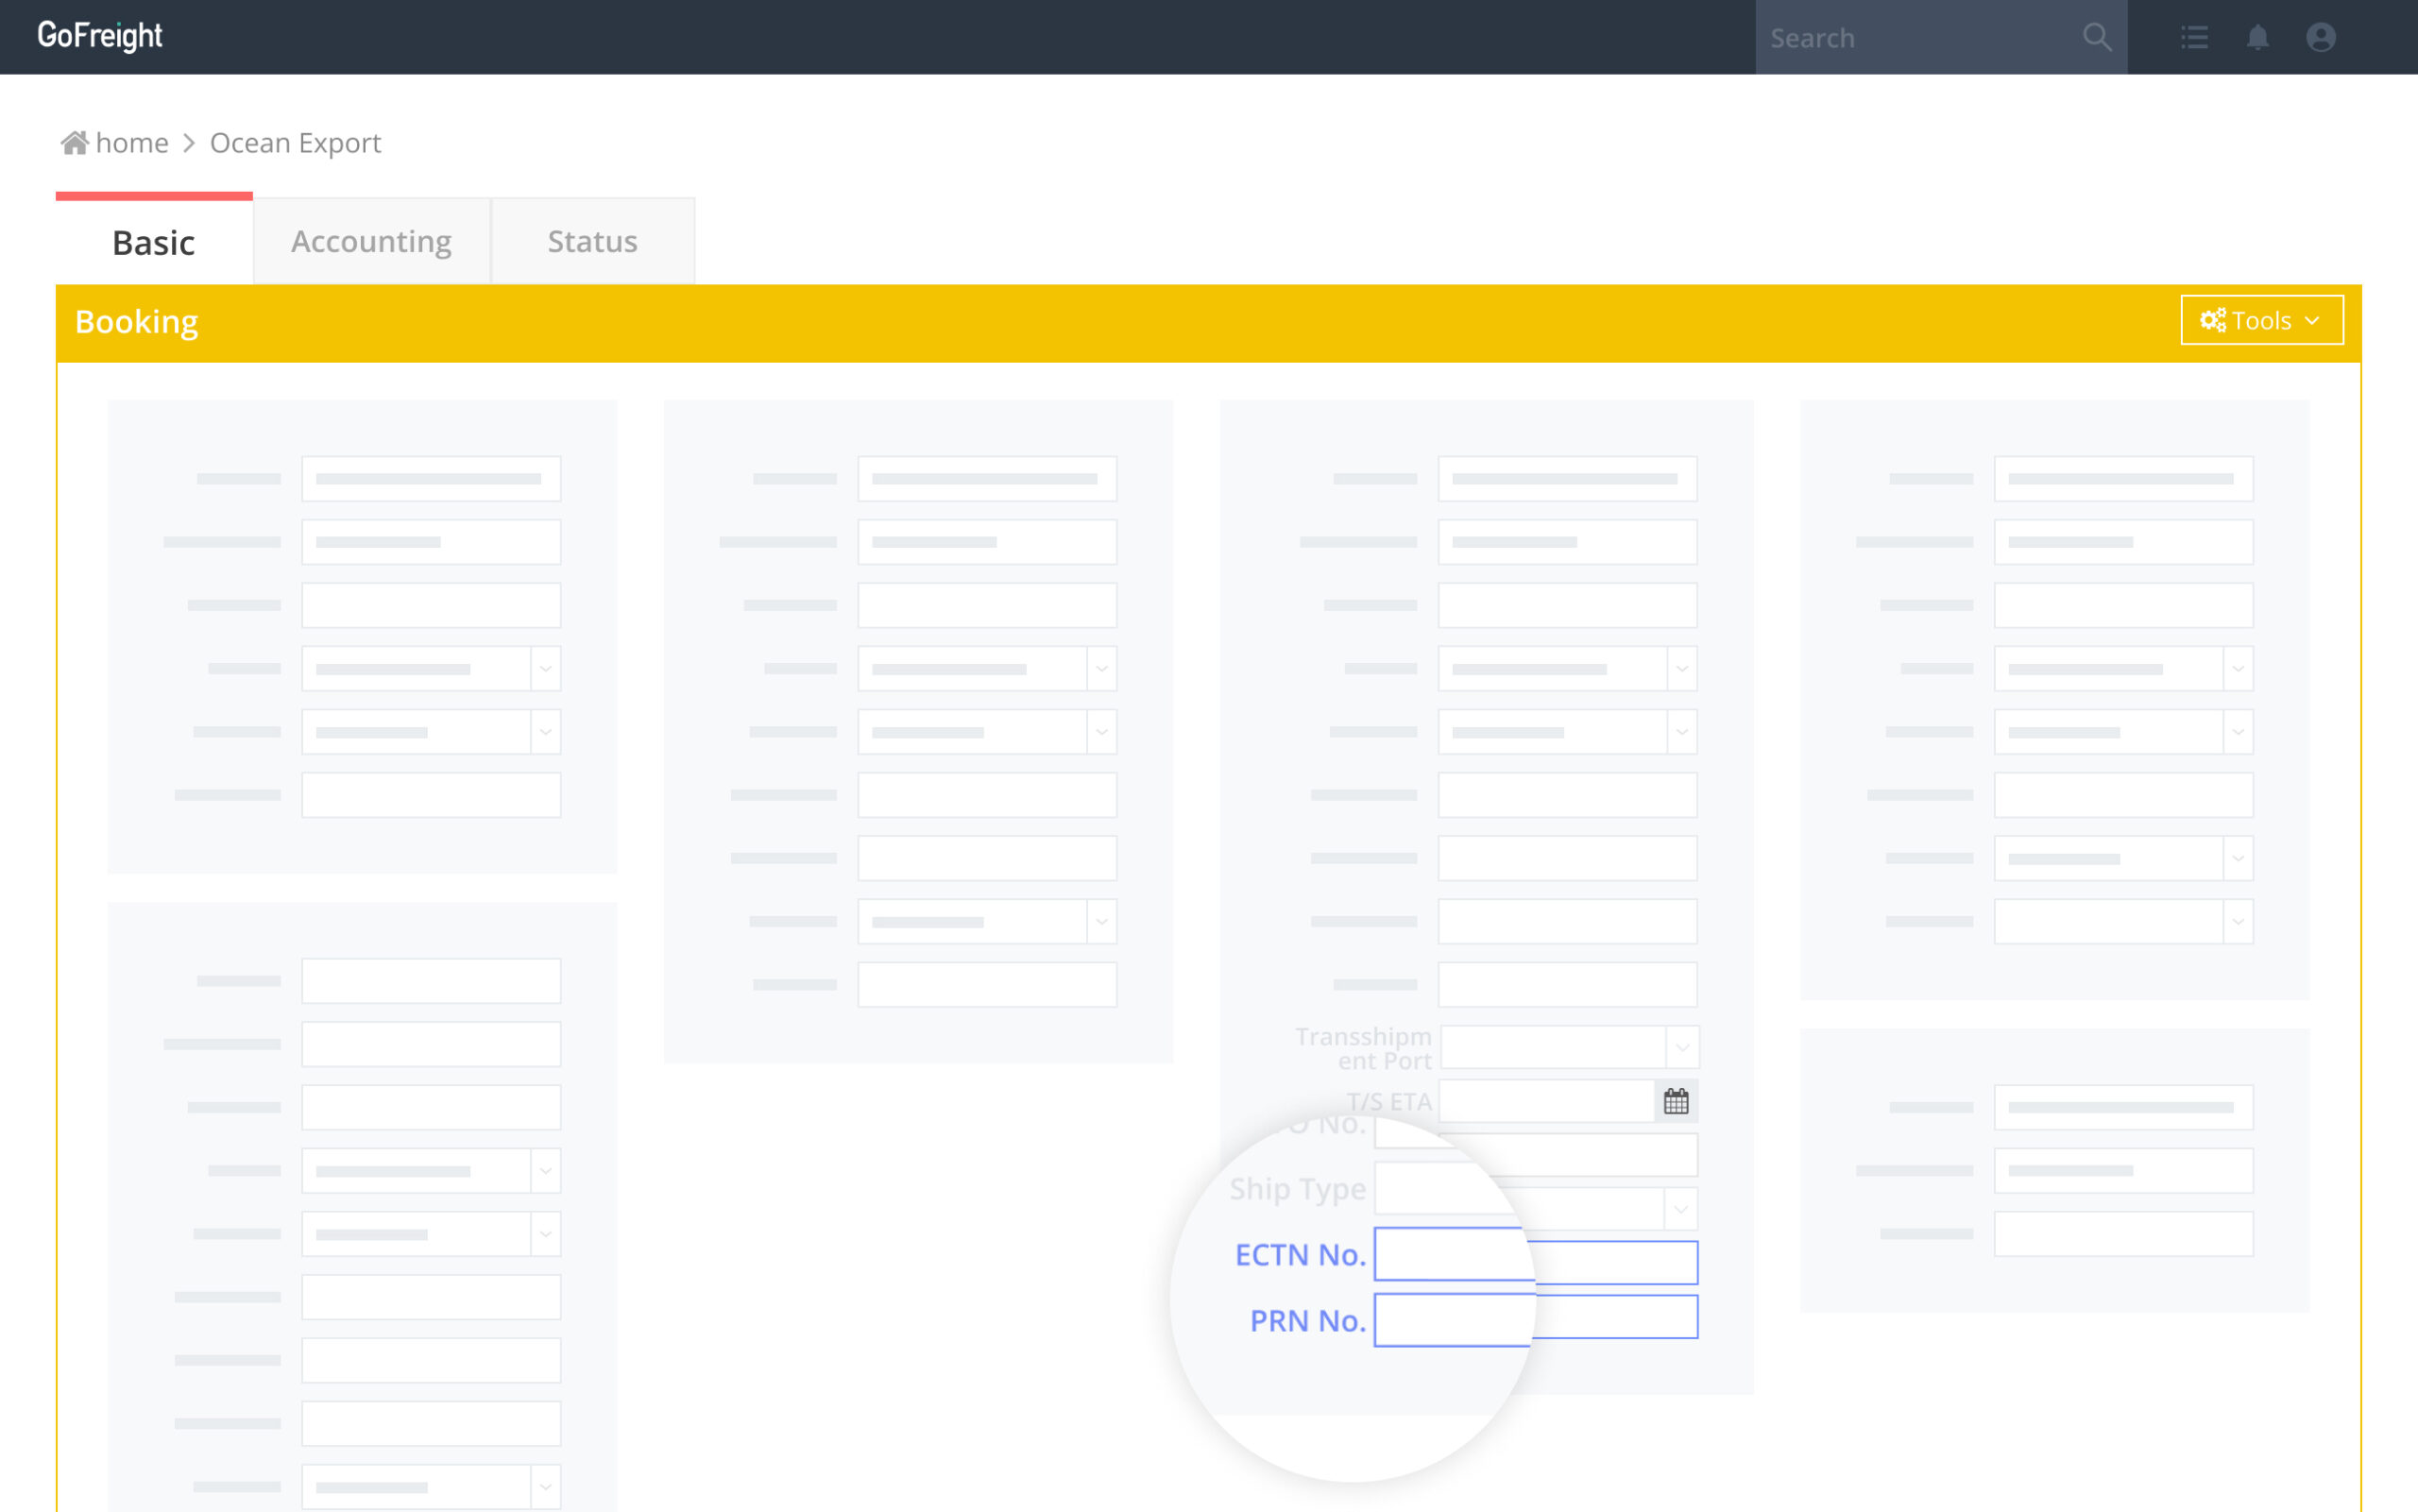The image size is (2418, 1512).
Task: Click the Tools gear icon
Action: [2214, 319]
